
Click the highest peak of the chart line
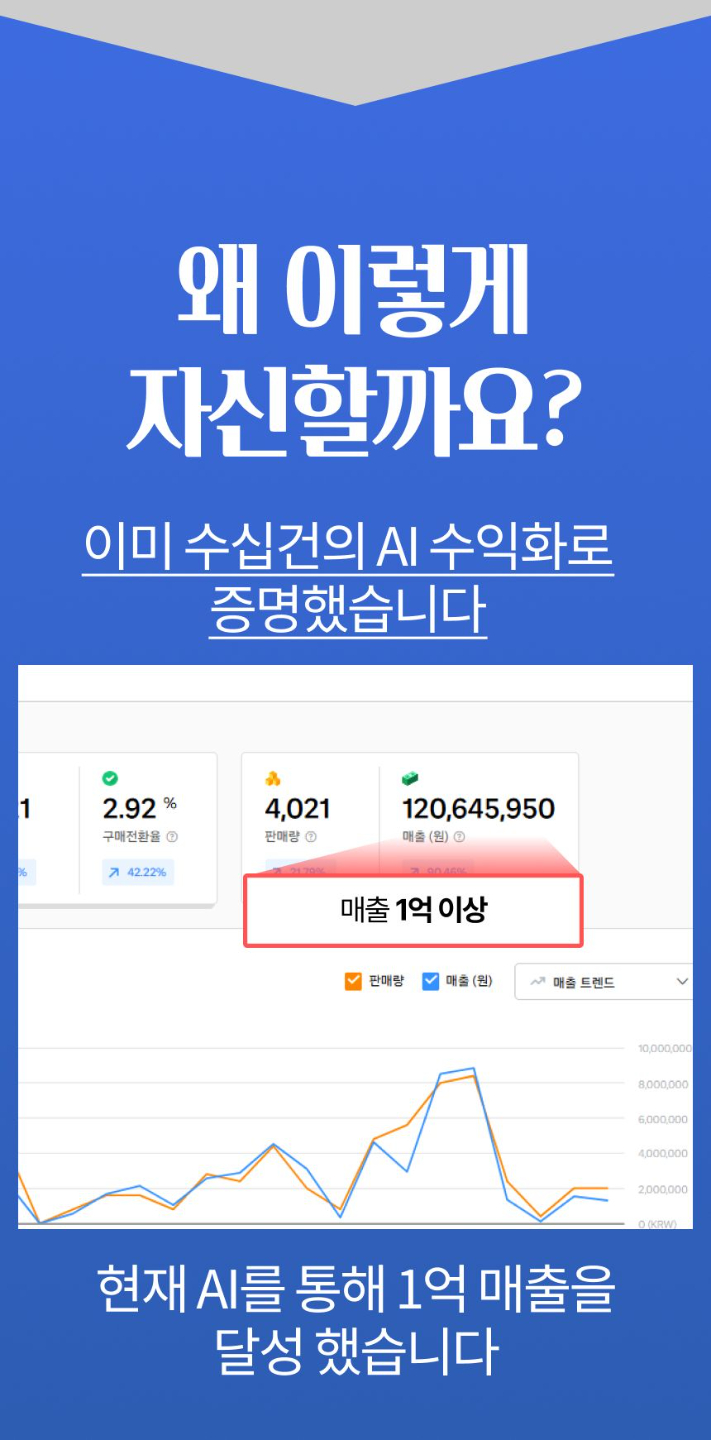tap(473, 1068)
